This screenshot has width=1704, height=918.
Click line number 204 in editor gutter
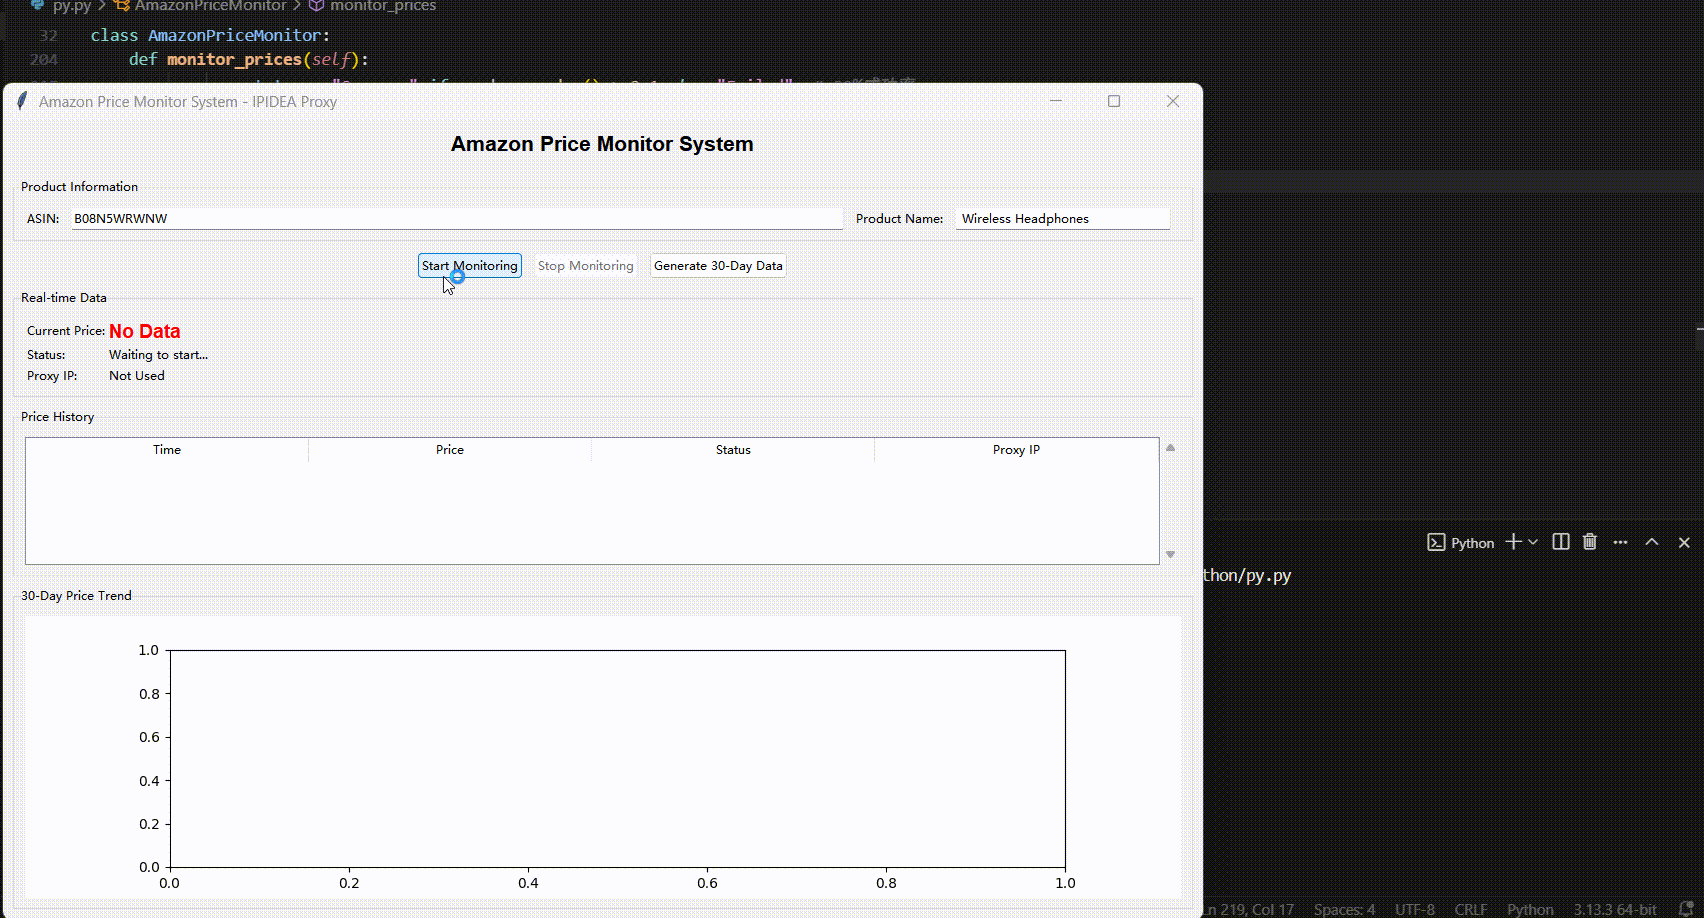coord(44,59)
